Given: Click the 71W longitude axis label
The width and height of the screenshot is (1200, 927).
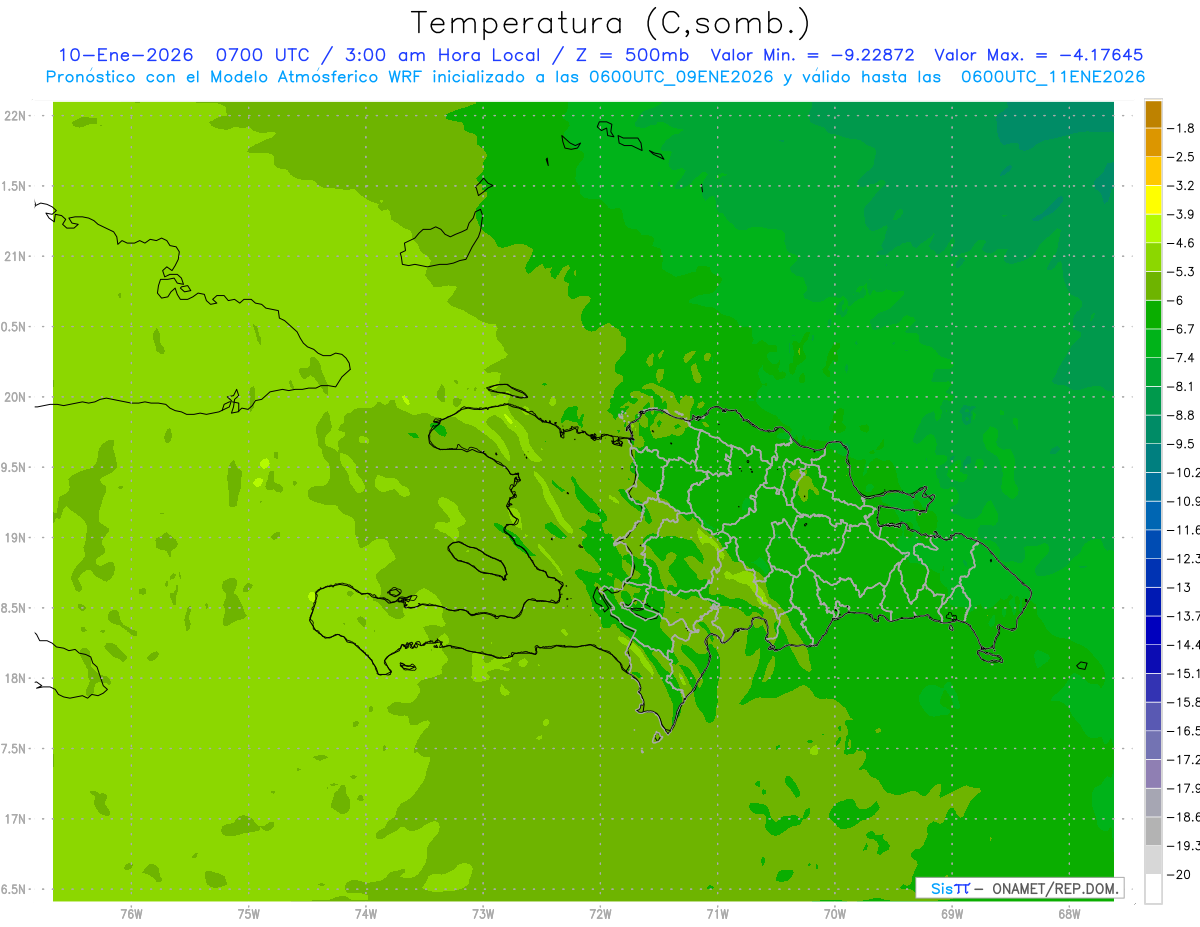Looking at the screenshot, I should click(717, 912).
